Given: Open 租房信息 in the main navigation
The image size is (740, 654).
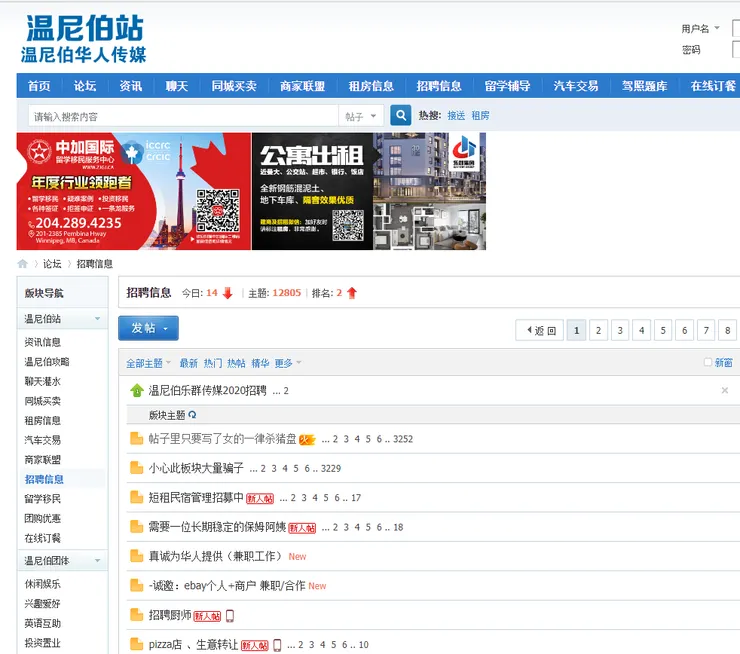Looking at the screenshot, I should point(371,86).
